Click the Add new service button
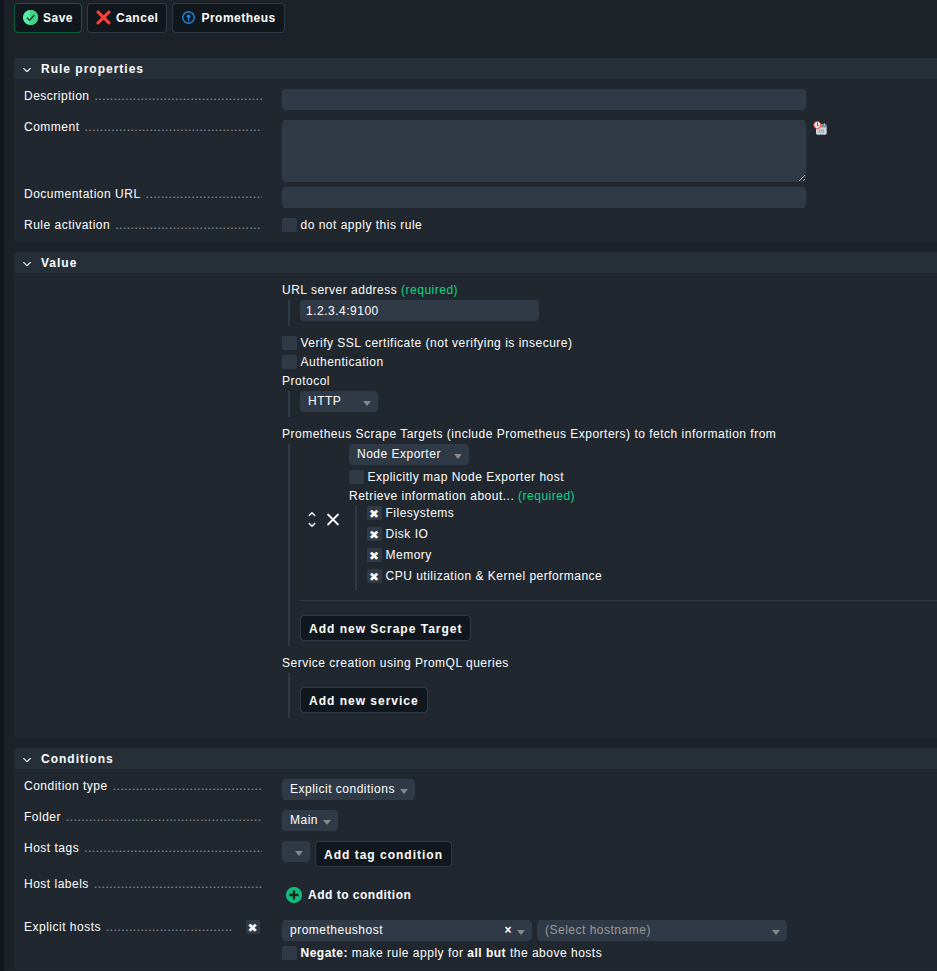Image resolution: width=937 pixels, height=971 pixels. (x=363, y=701)
